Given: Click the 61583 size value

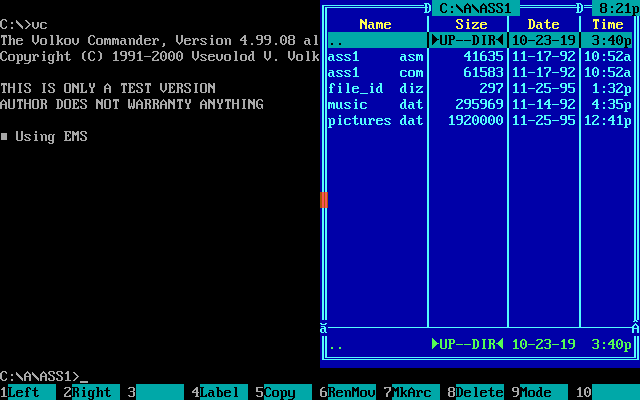Looking at the screenshot, I should (x=484, y=72).
